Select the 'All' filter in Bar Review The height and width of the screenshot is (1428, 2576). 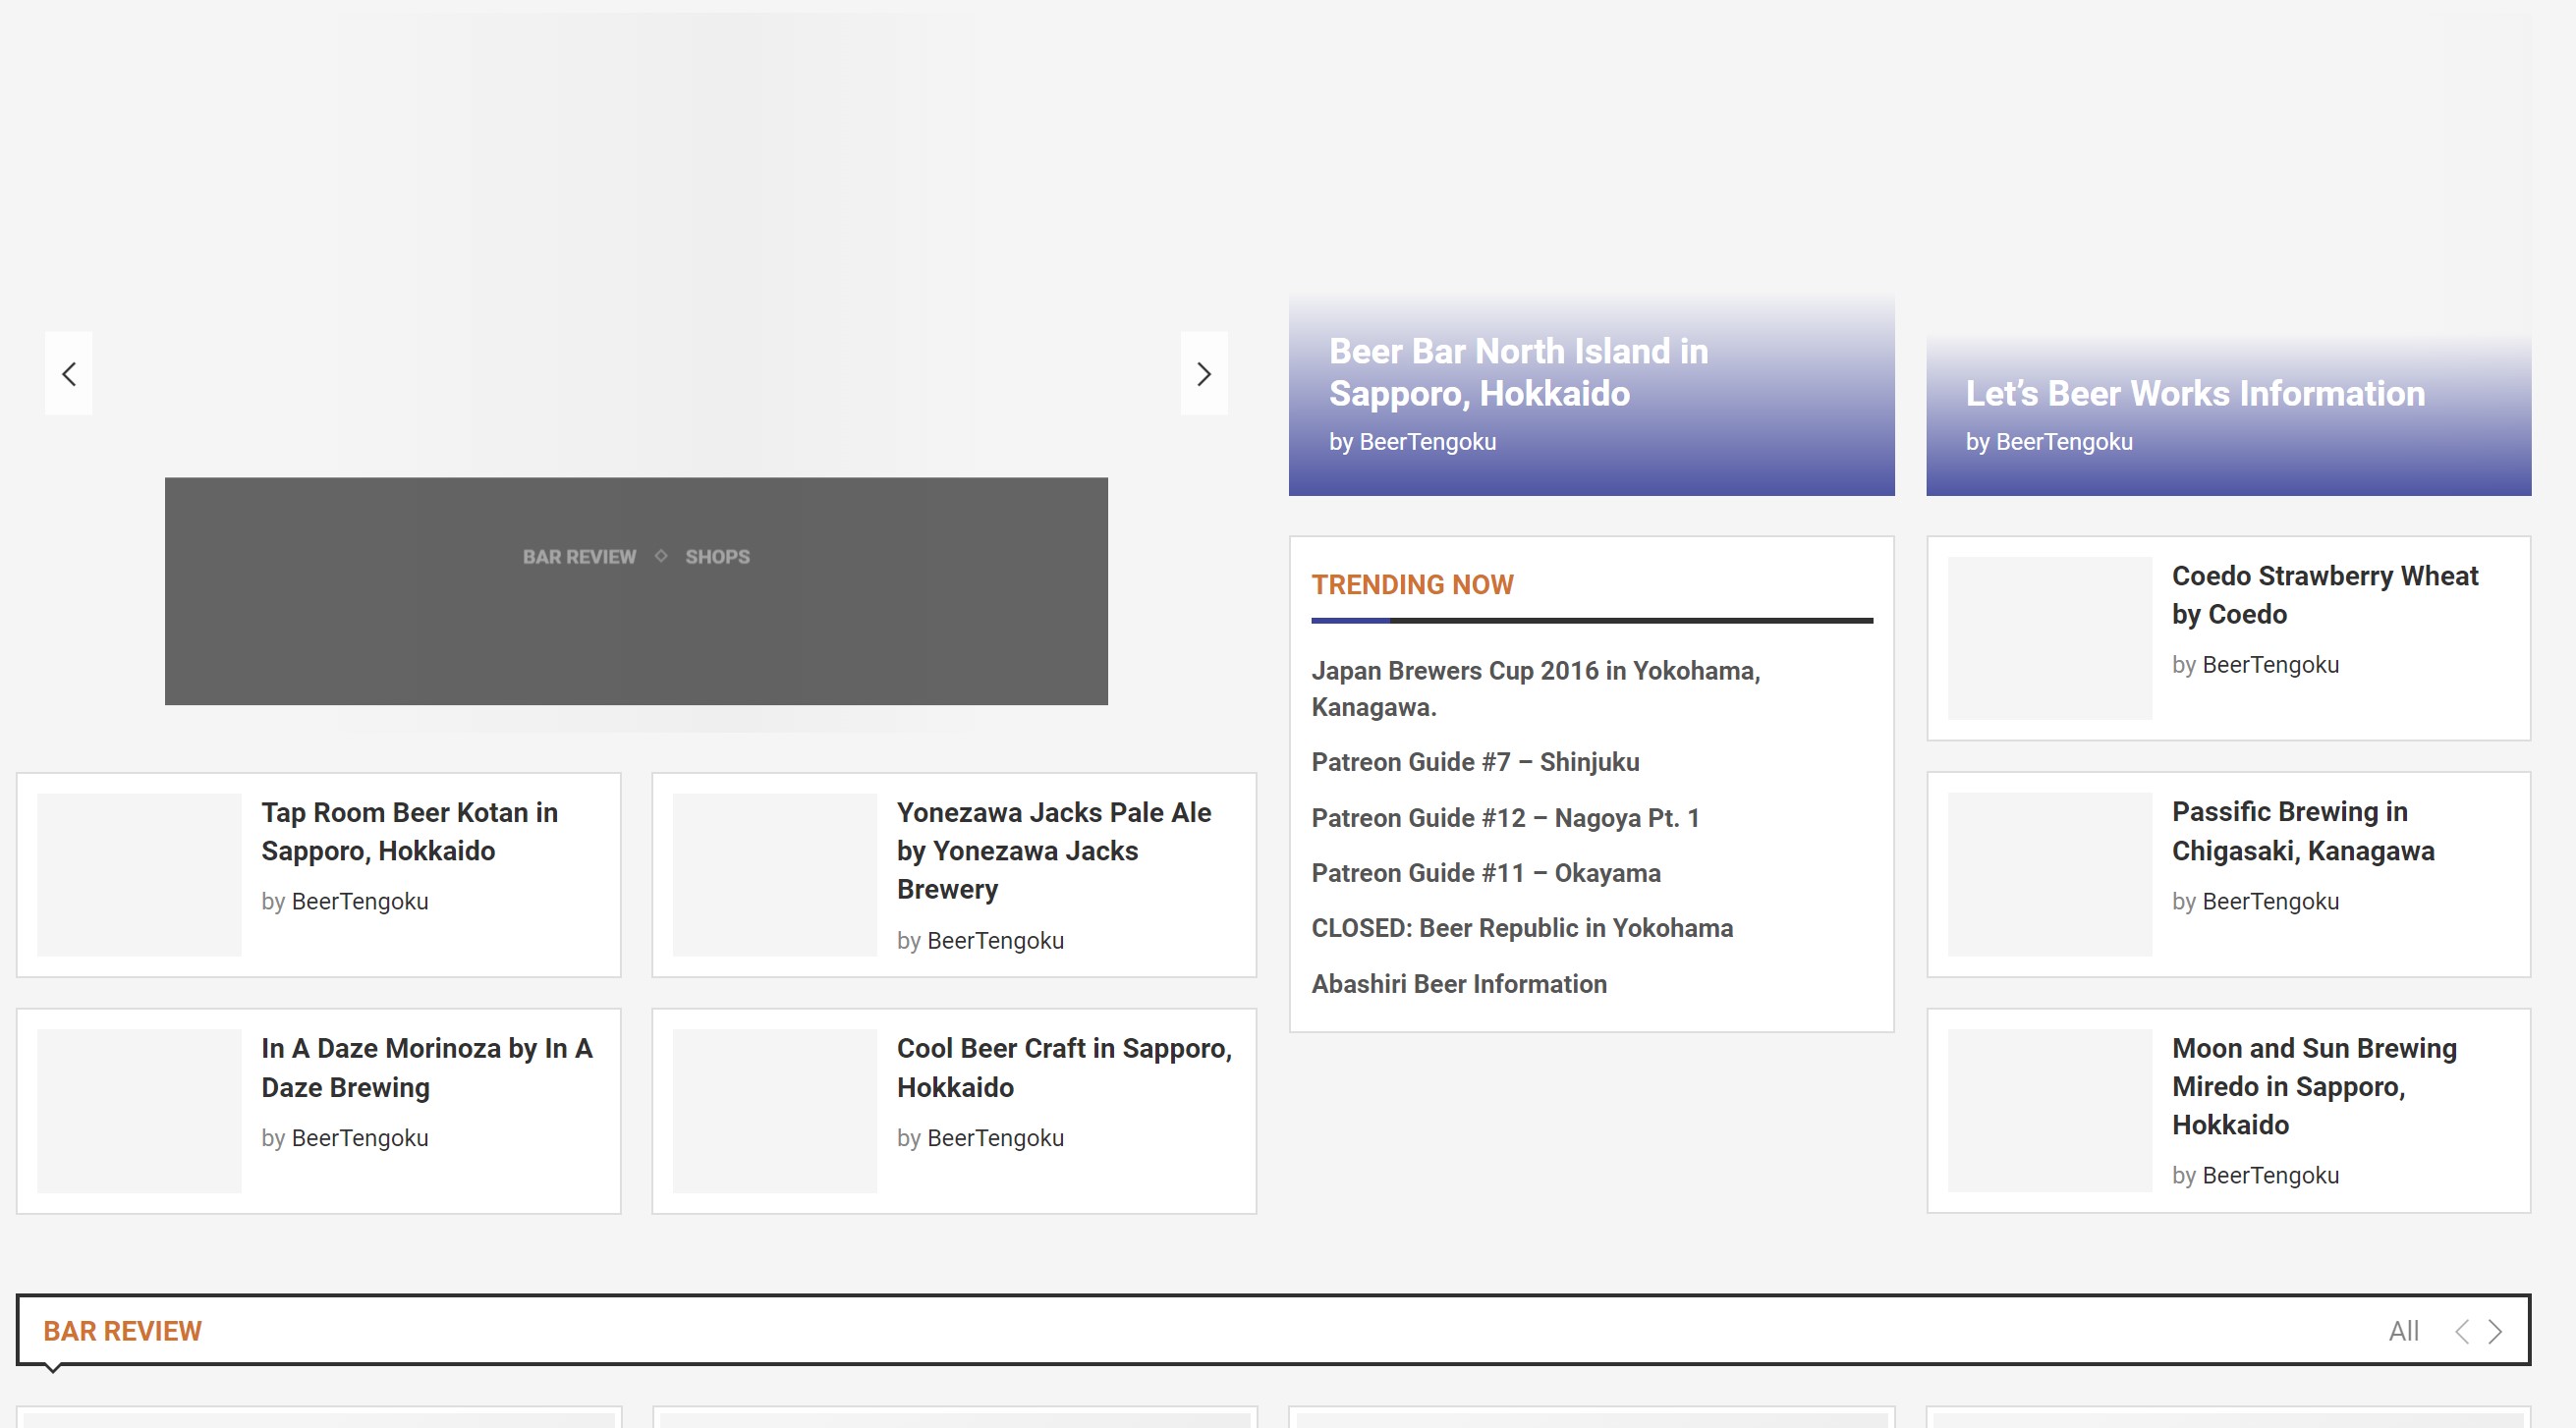(2403, 1331)
